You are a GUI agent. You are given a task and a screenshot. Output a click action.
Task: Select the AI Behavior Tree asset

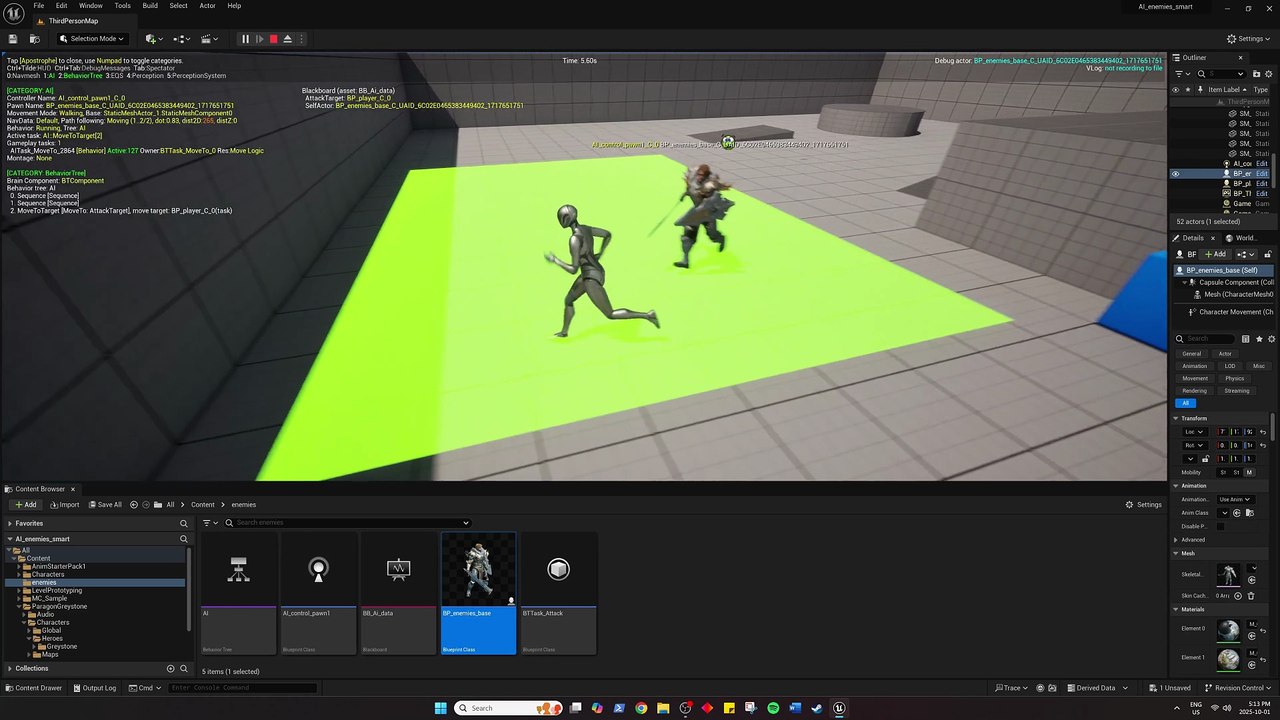[x=238, y=593]
